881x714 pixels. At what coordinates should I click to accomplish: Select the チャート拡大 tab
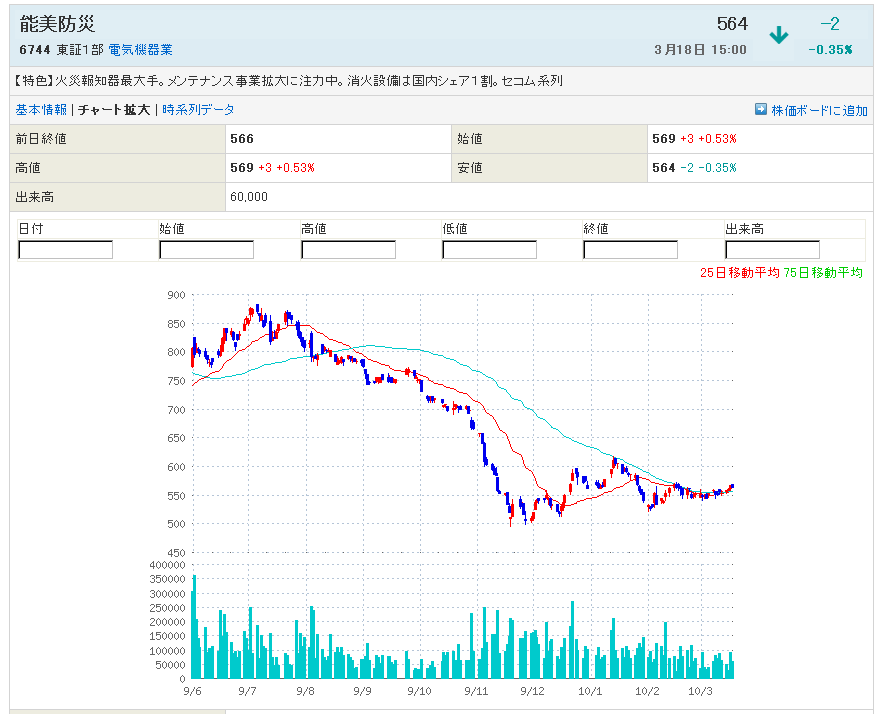tap(114, 110)
